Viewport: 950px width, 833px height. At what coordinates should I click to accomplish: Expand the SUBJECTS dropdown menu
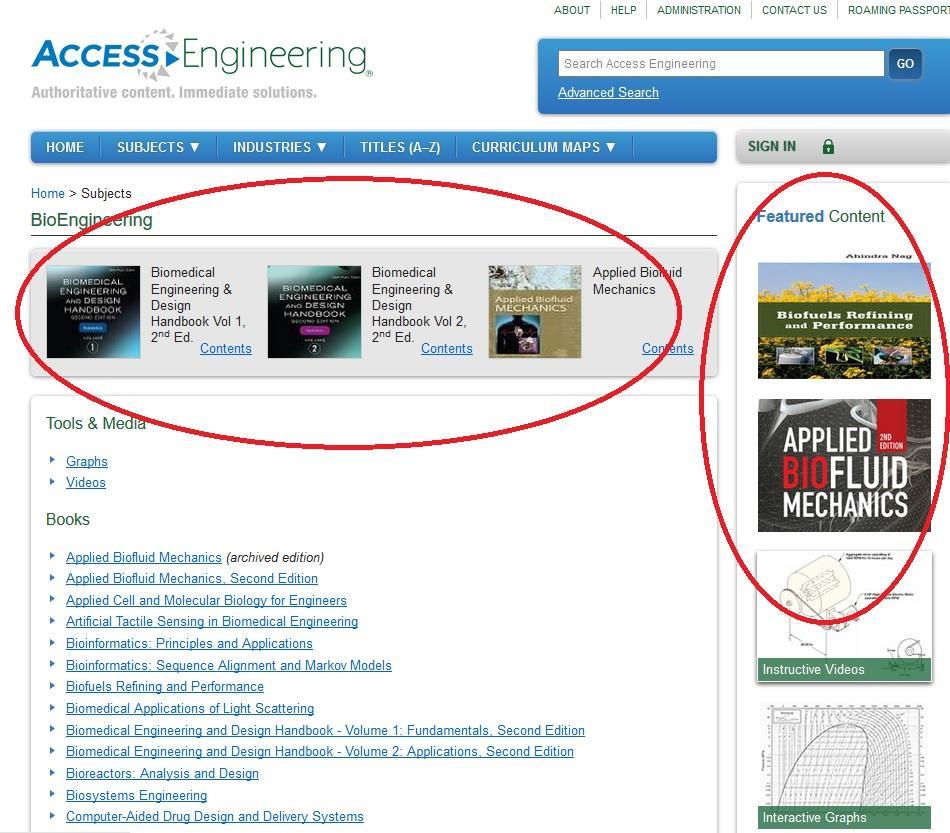(158, 147)
